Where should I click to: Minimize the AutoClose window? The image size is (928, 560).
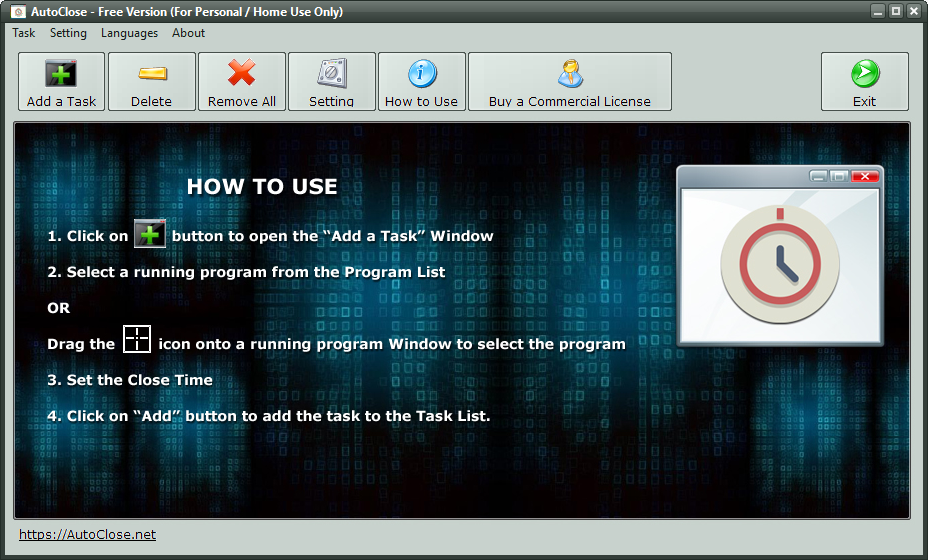tap(877, 11)
